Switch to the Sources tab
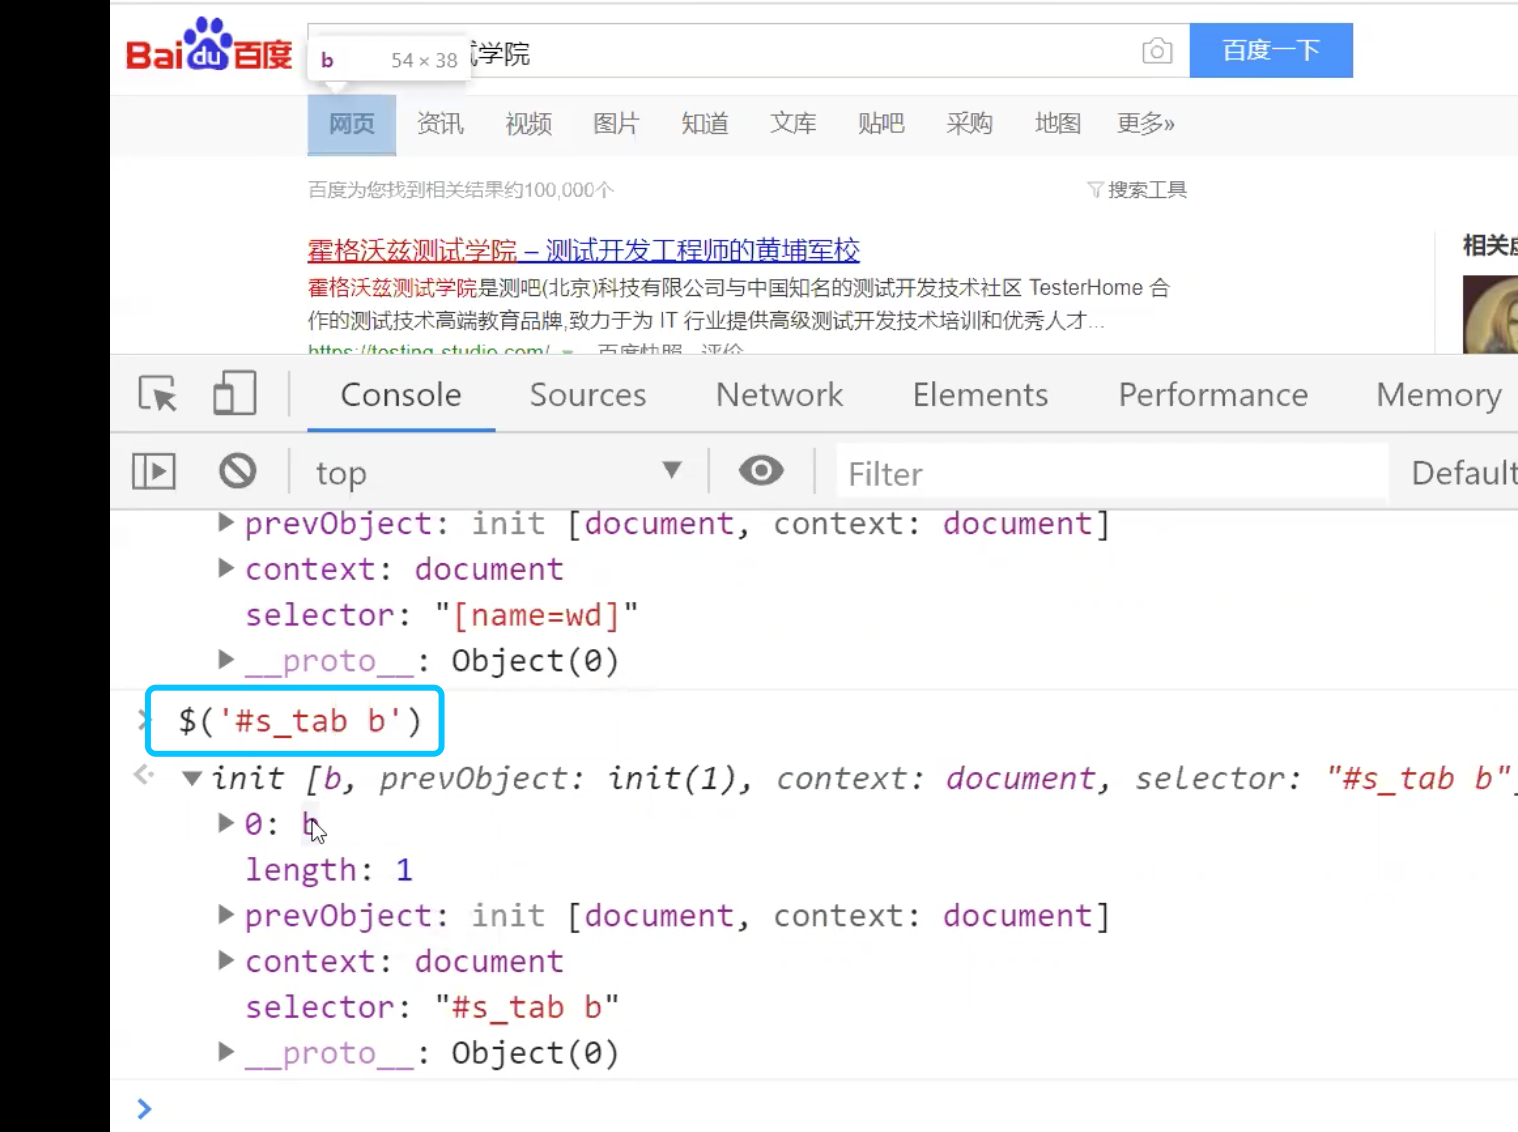1518x1132 pixels. click(x=588, y=395)
